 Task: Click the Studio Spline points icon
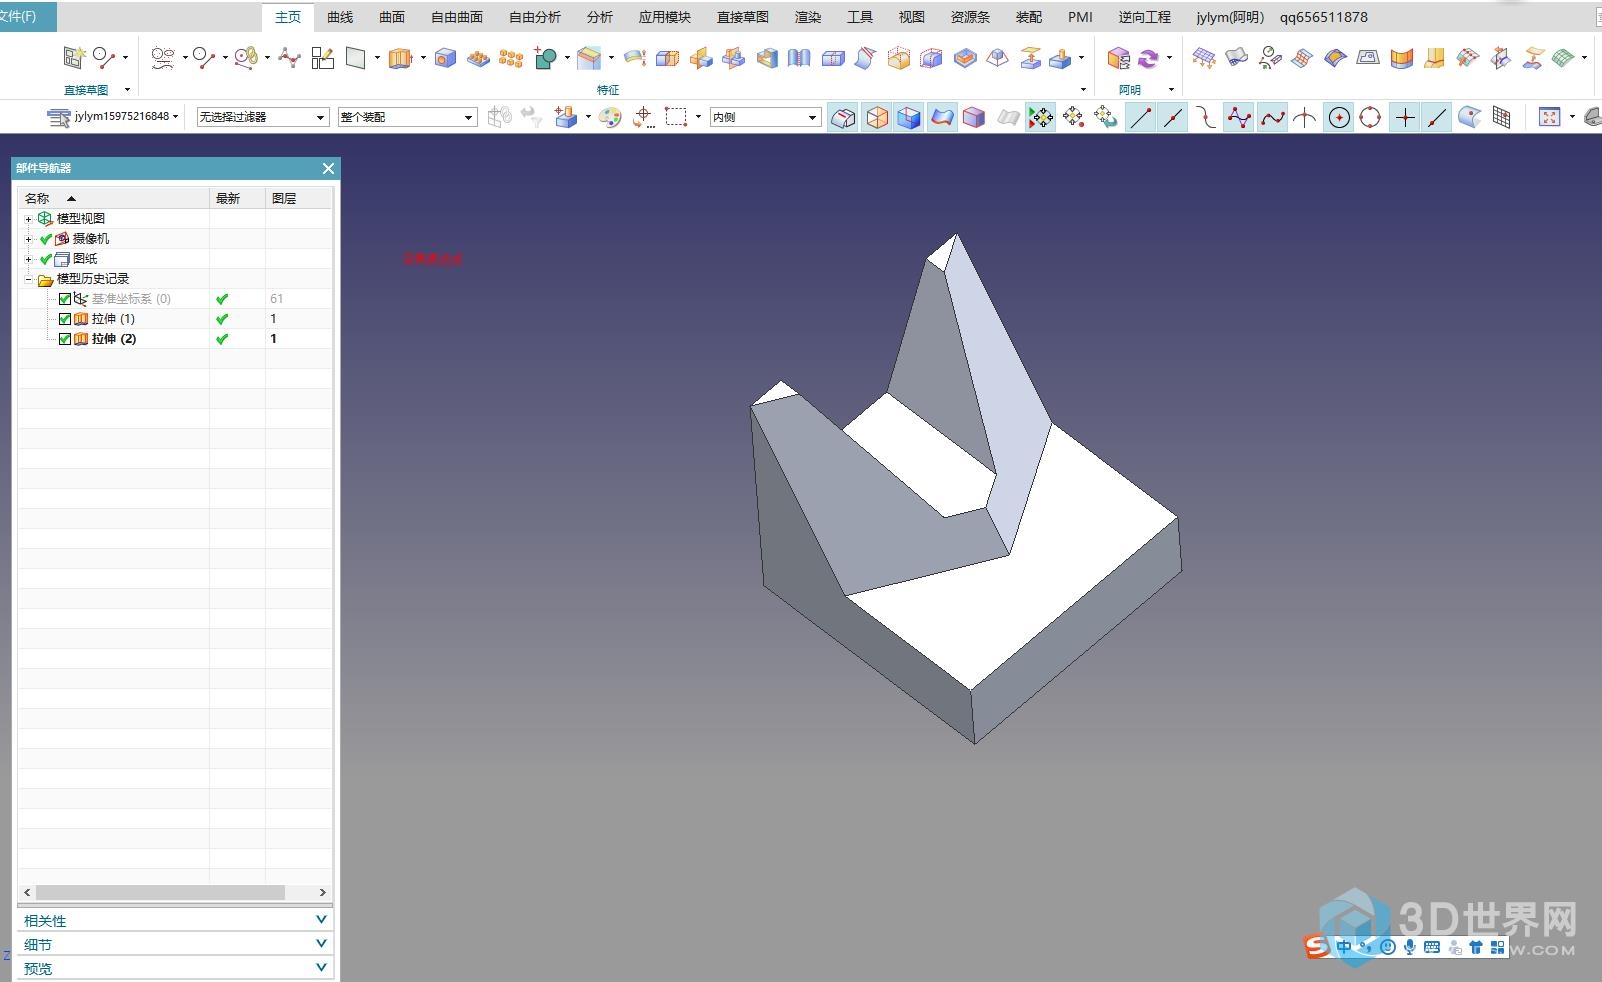coord(290,58)
